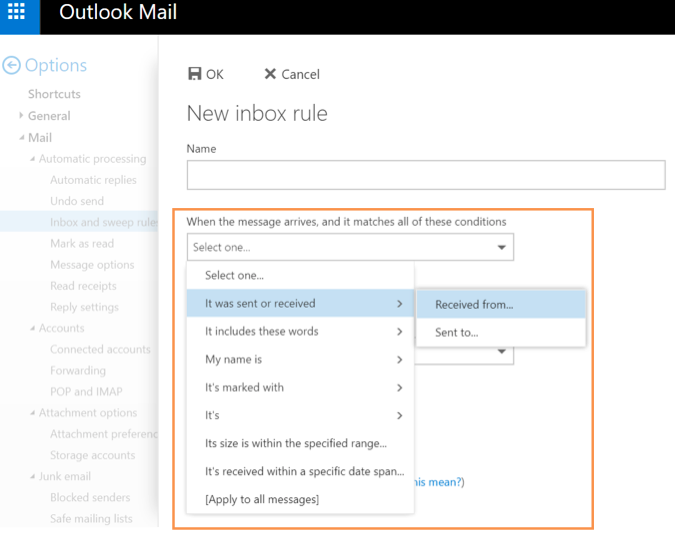Open the conditions Select one dropdown

(x=350, y=247)
